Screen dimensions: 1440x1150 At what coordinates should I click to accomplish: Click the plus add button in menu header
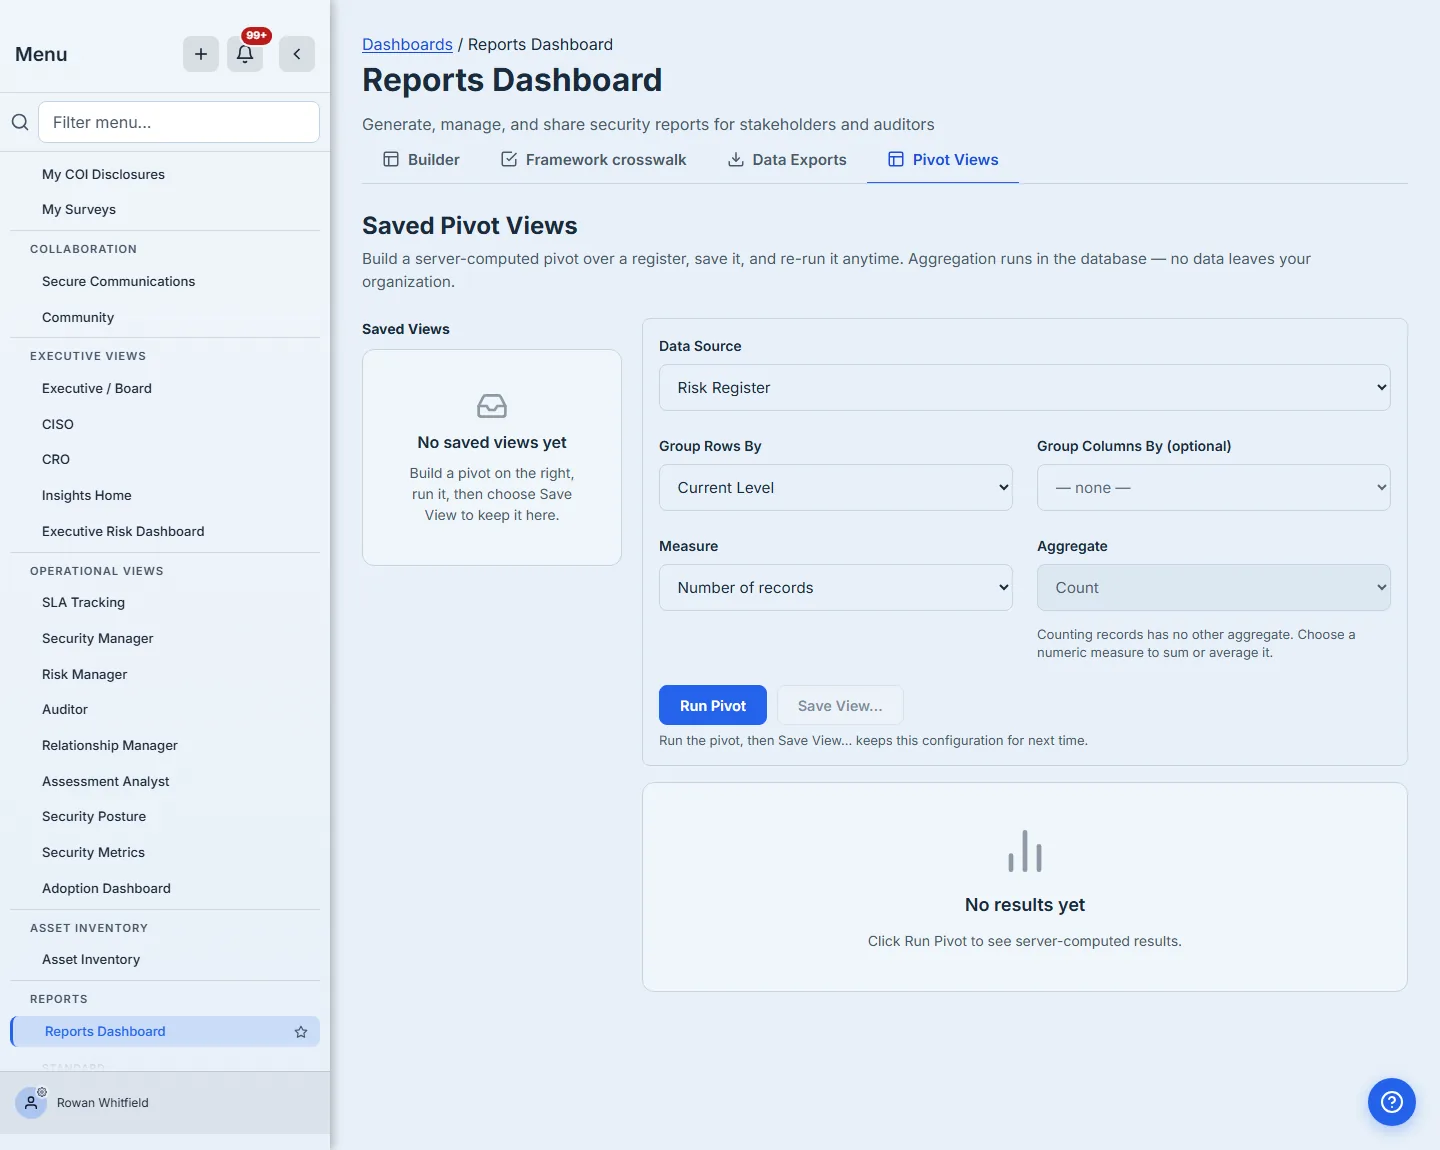pos(201,54)
